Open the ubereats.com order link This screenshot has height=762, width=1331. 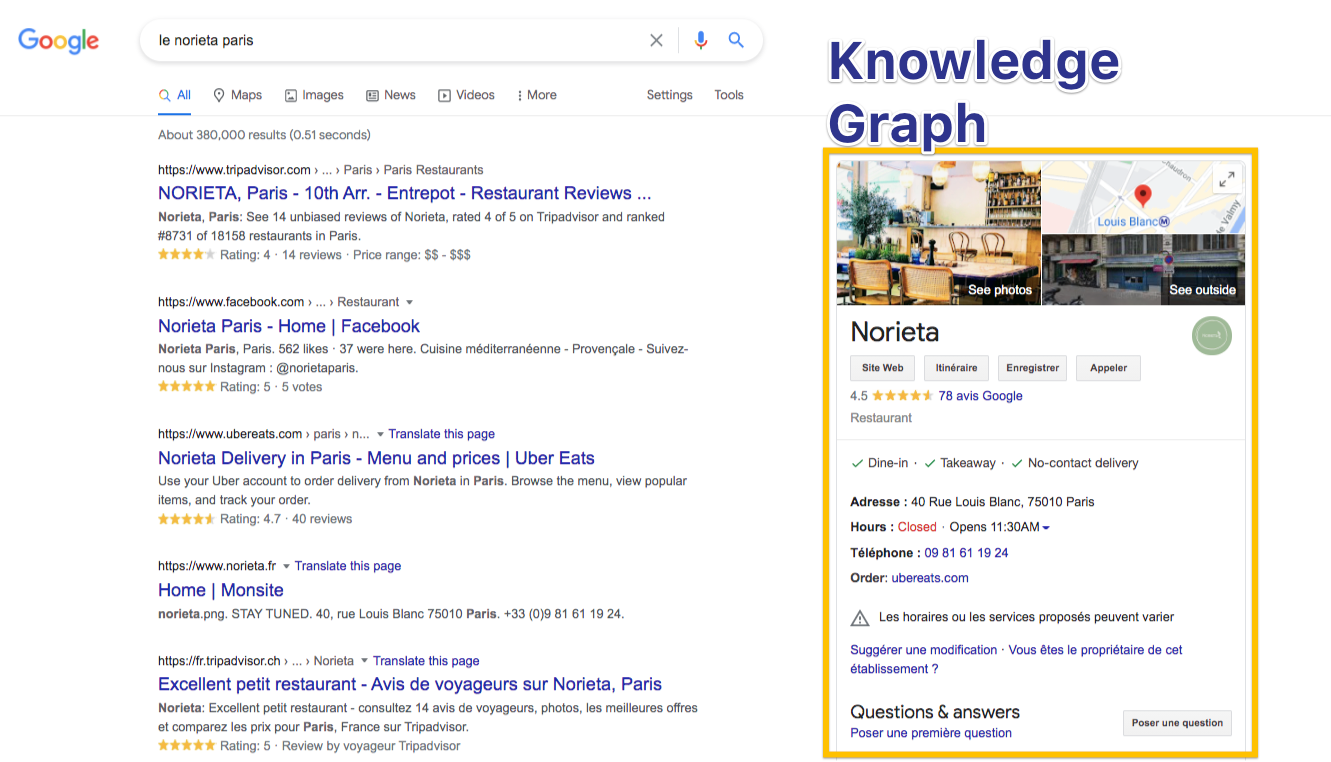[930, 578]
